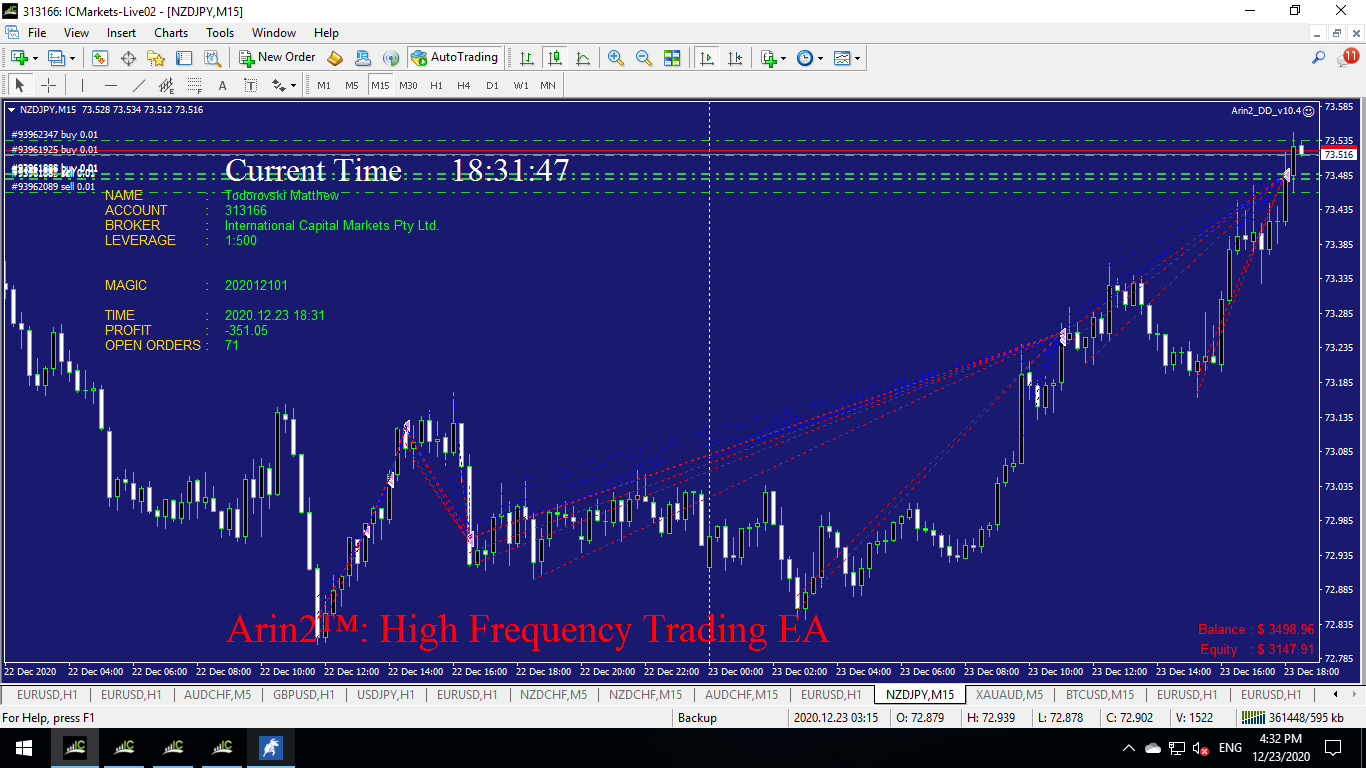Click the ENG language indicator
Viewport: 1366px width, 768px height.
click(x=1231, y=748)
